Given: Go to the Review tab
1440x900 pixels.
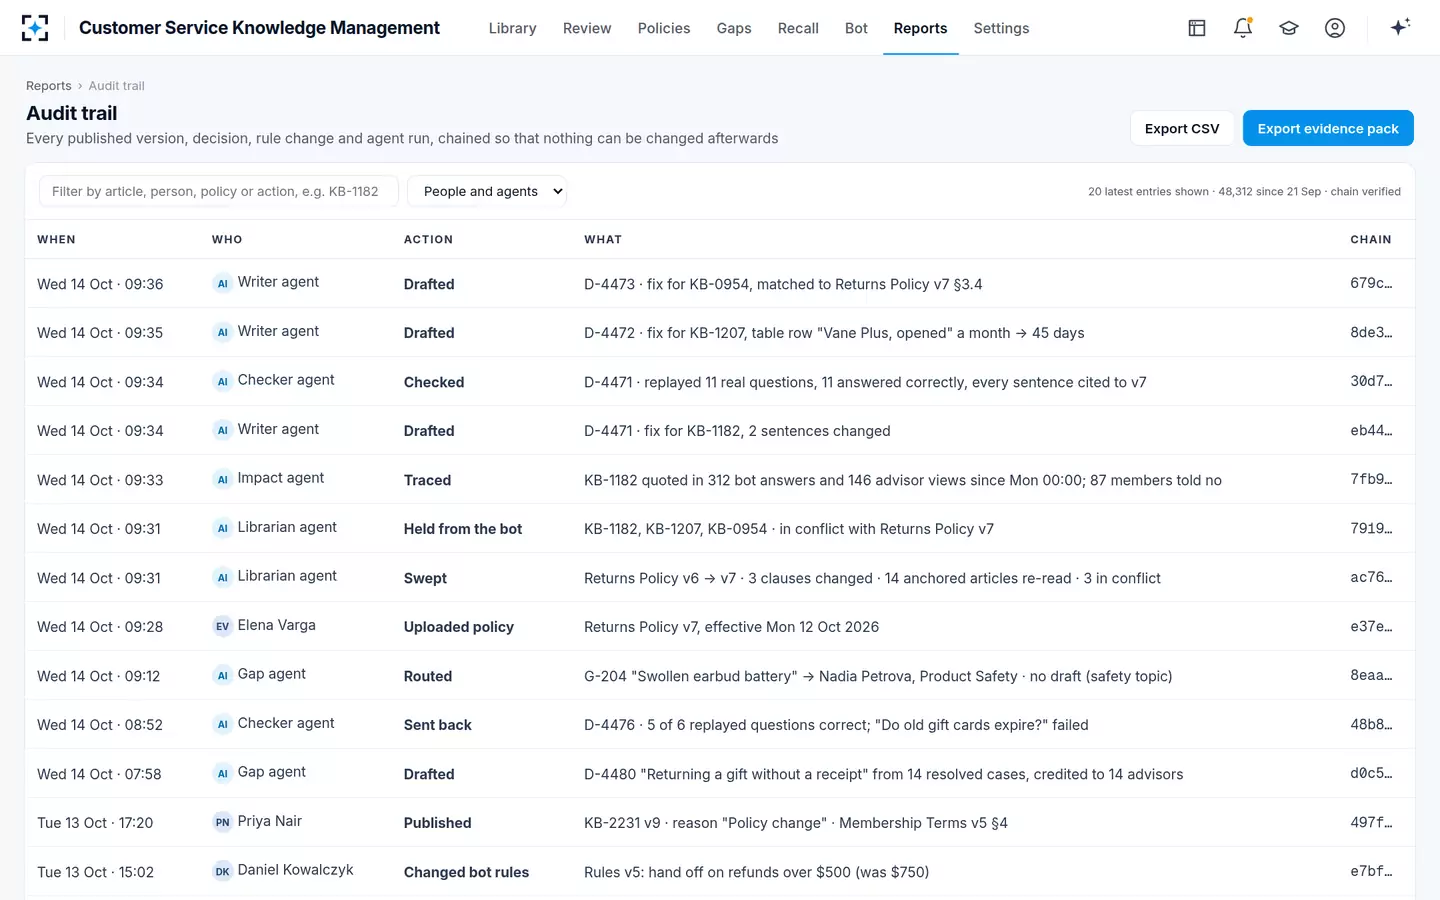Looking at the screenshot, I should pos(587,28).
